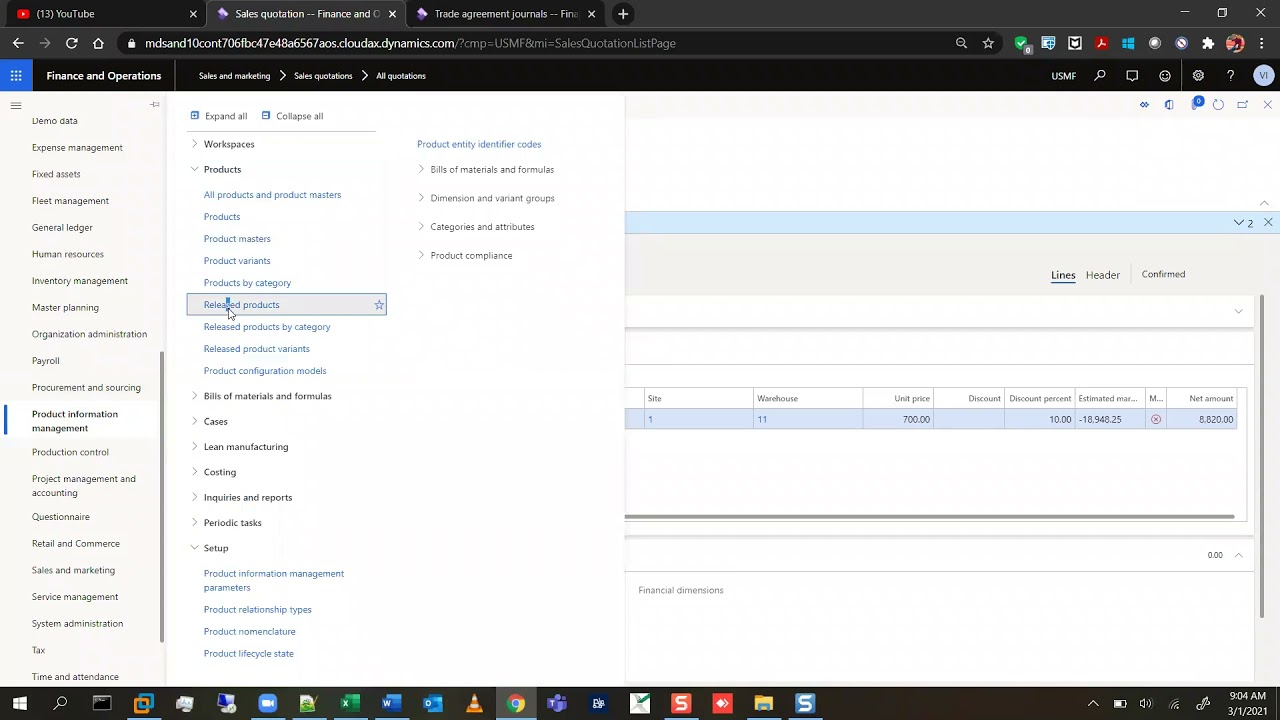
Task: Expand the Workspaces group
Action: [195, 144]
